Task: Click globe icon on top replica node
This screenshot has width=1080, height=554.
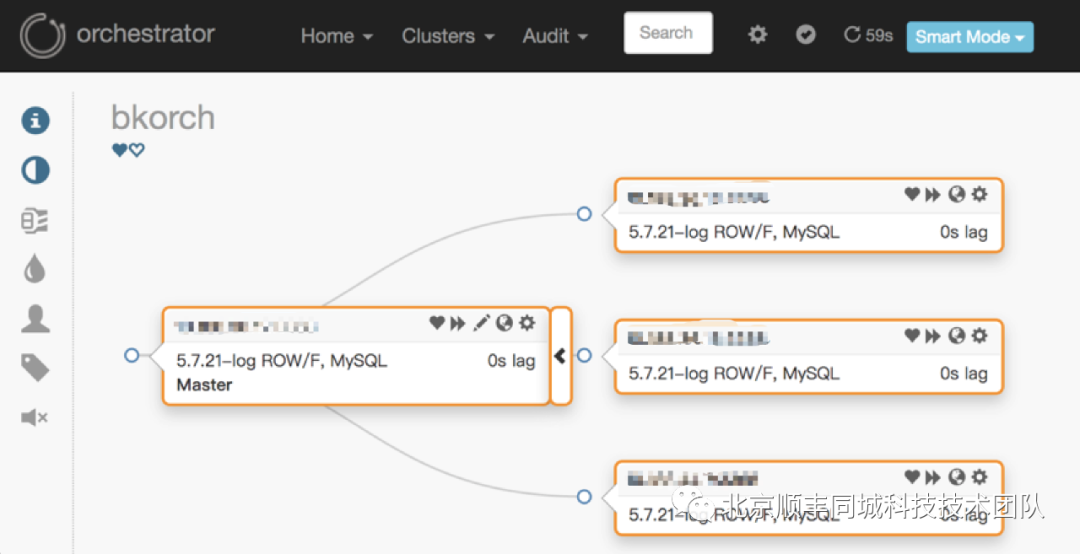Action: [957, 194]
